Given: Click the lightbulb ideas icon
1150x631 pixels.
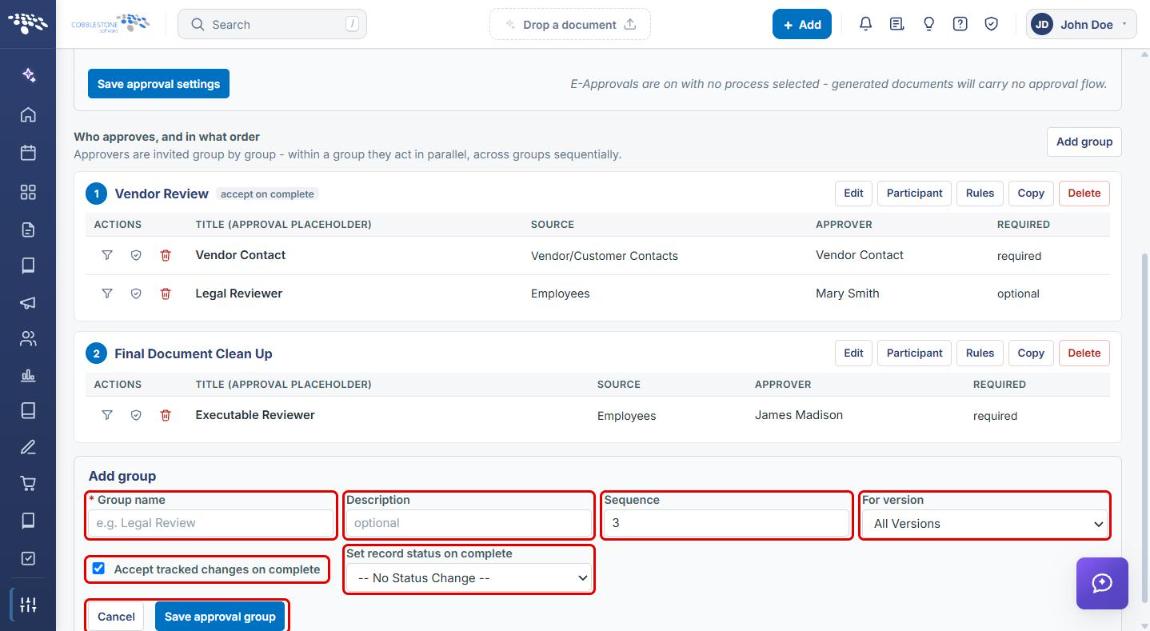Looking at the screenshot, I should (x=929, y=24).
